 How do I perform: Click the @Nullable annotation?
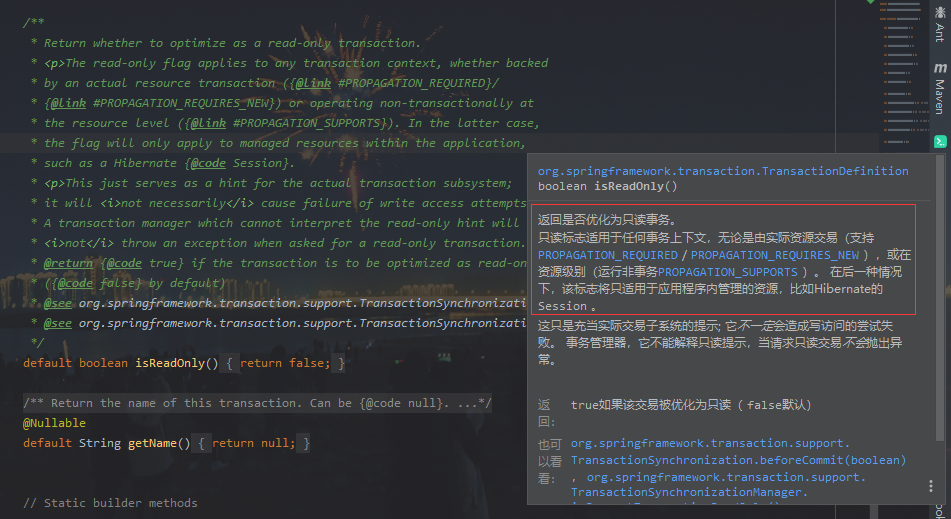coord(54,423)
